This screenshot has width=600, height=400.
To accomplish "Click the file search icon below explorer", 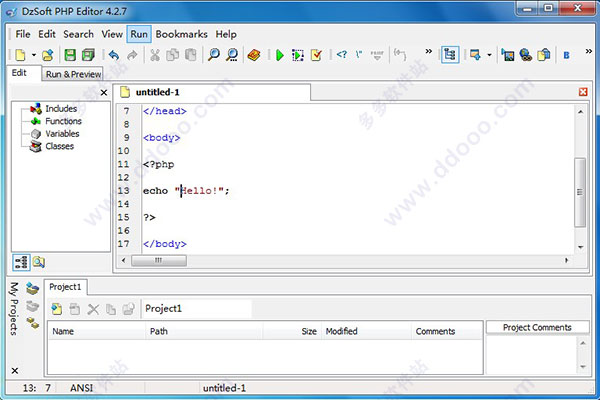I will tap(39, 262).
